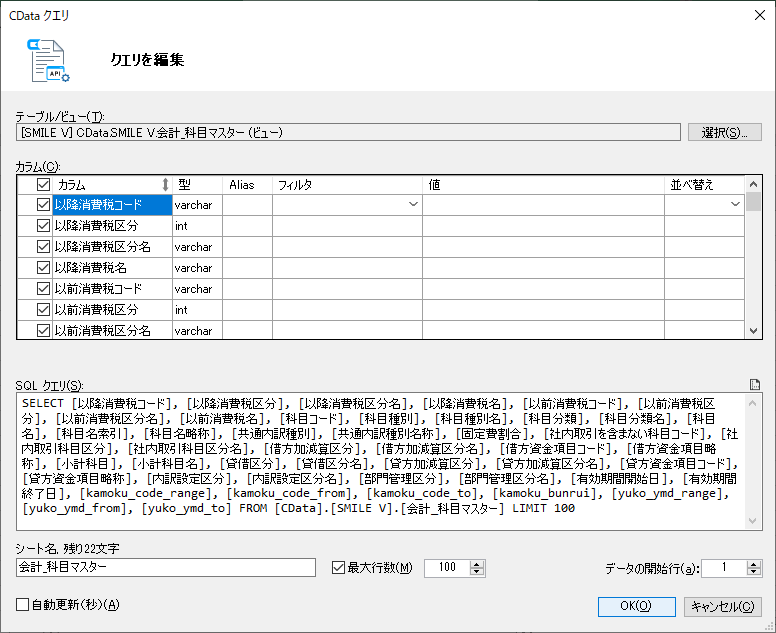
Task: Select the 以前消費税区分名 column name cell
Action: tap(112, 331)
